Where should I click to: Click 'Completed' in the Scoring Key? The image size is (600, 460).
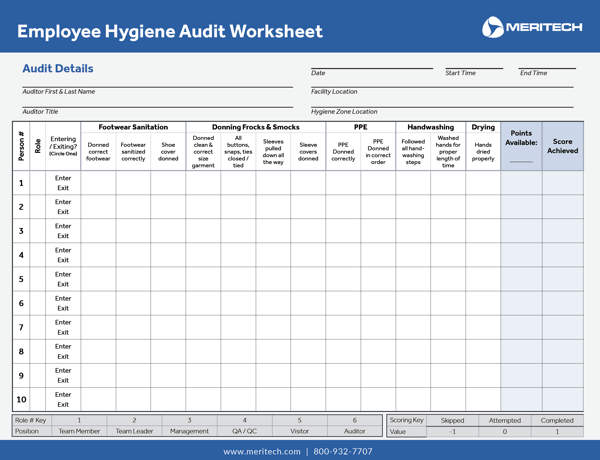point(557,420)
